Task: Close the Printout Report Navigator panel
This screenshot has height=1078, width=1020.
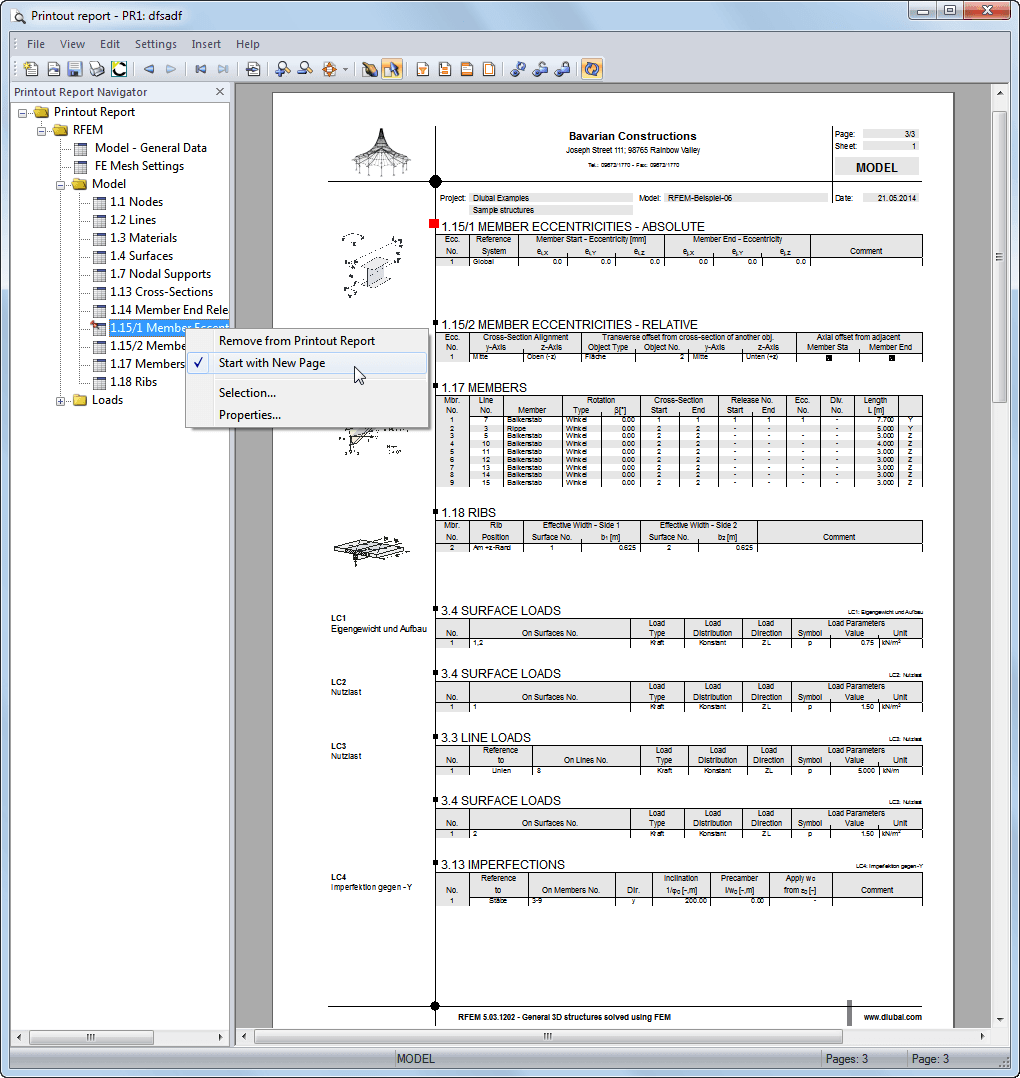Action: tap(220, 91)
